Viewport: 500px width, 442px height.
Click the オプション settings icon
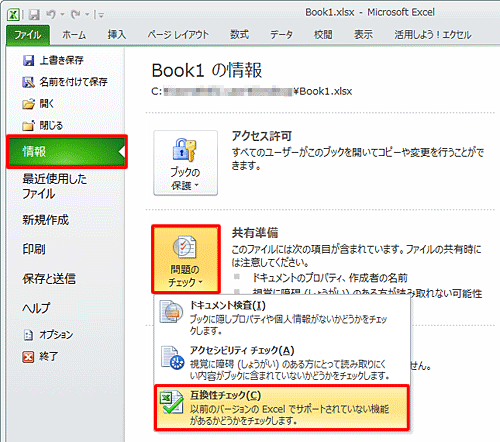point(28,335)
